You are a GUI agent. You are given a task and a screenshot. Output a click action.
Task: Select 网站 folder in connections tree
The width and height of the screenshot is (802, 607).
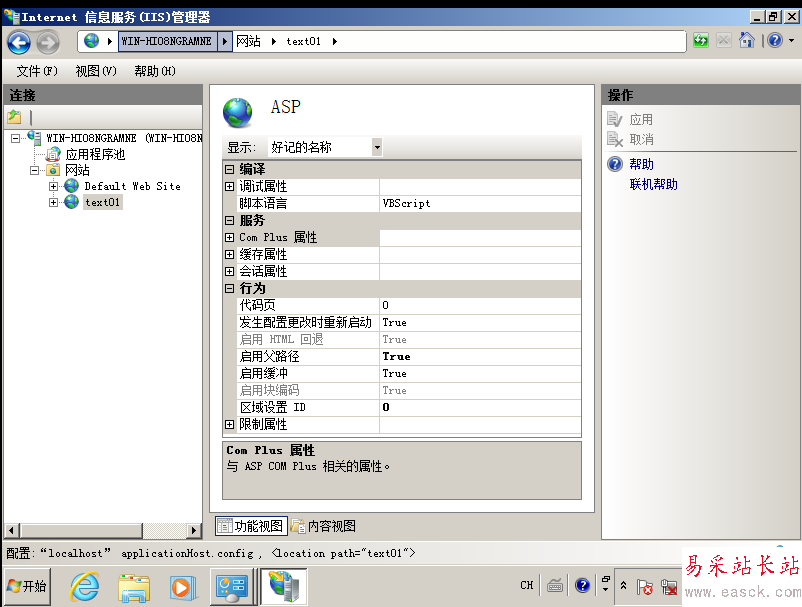(x=77, y=170)
